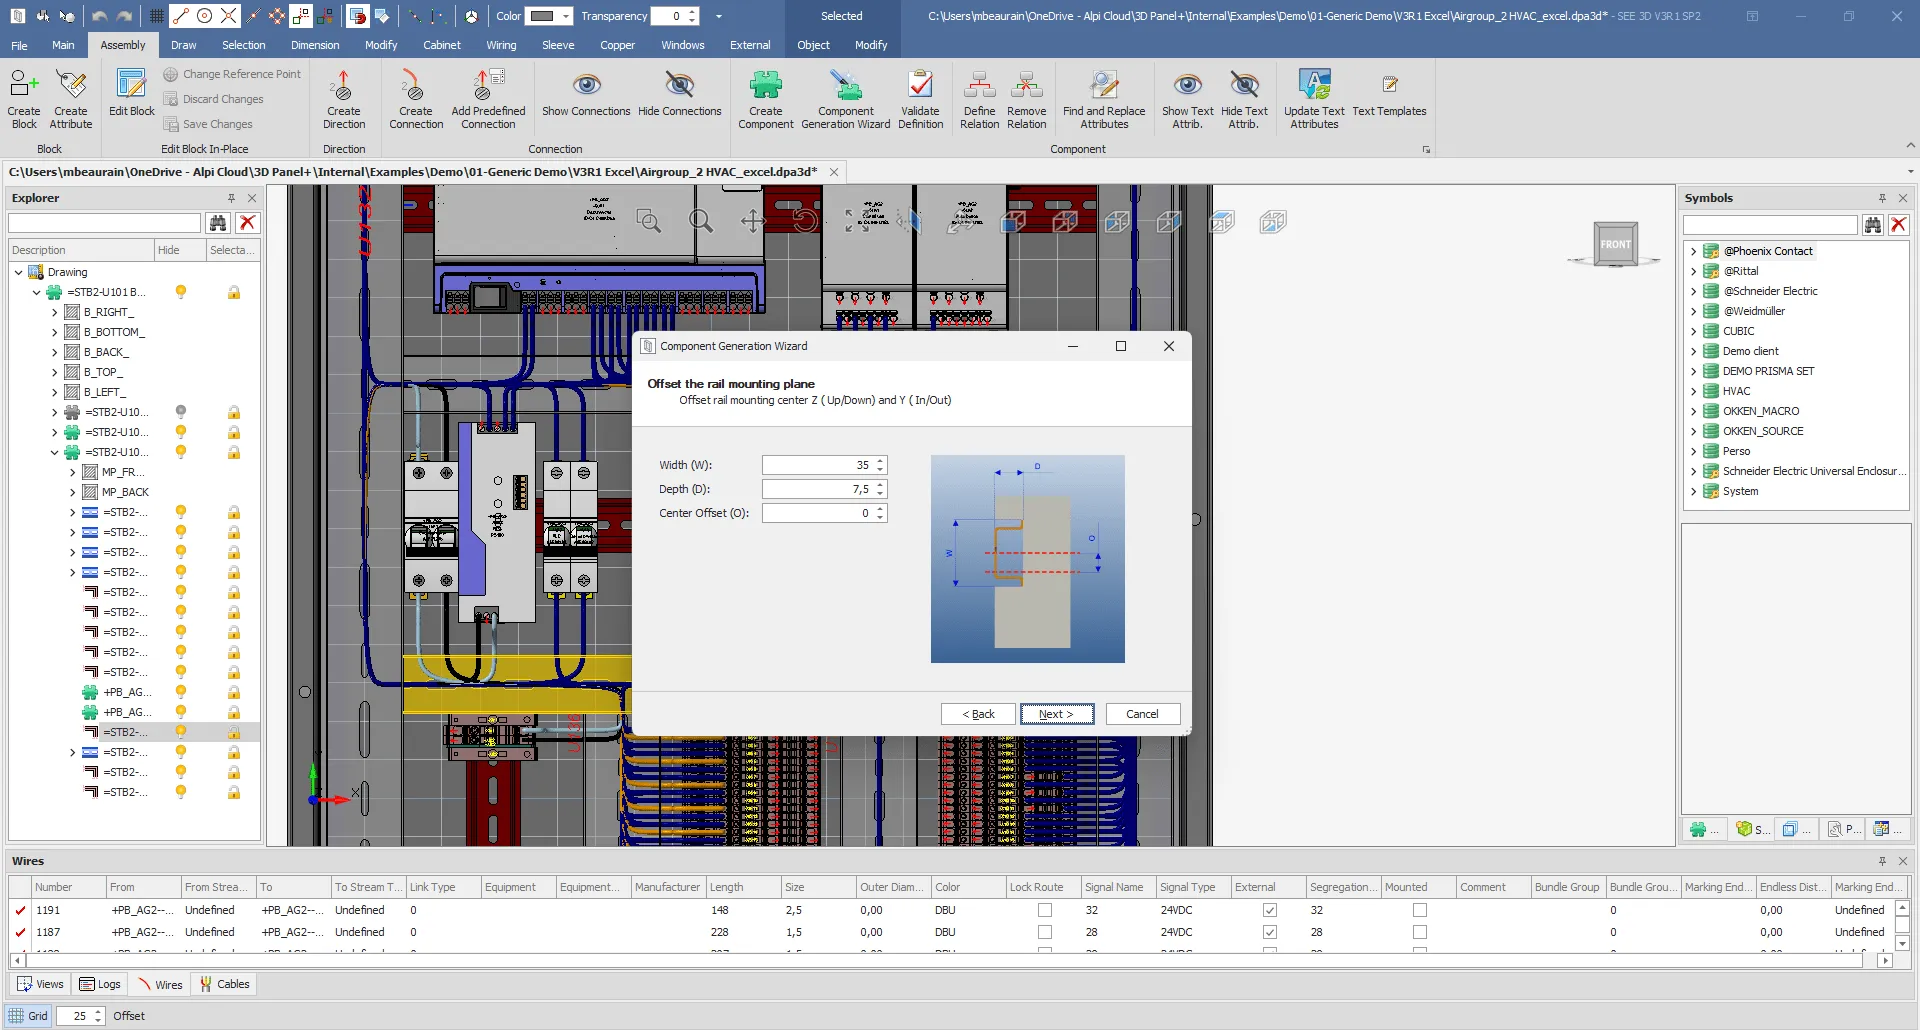Uncheck External checkbox for wire 1187

coord(1270,932)
